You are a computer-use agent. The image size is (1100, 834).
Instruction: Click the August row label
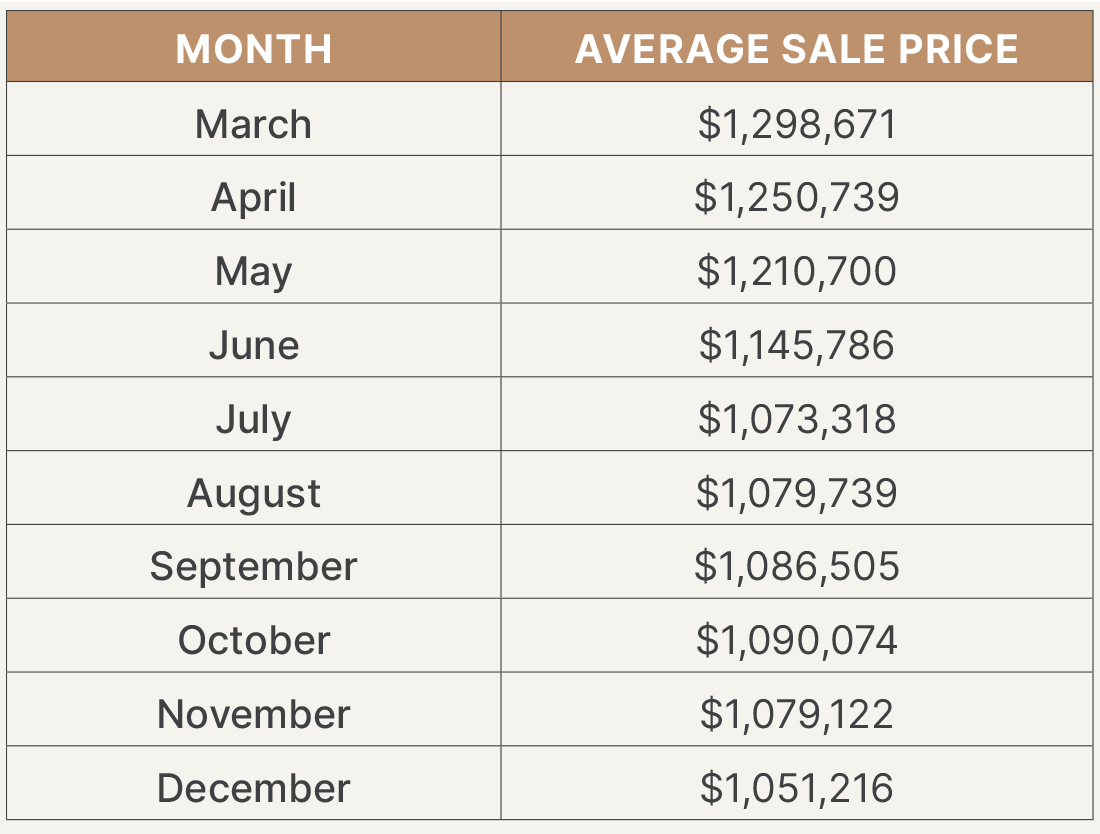[254, 493]
